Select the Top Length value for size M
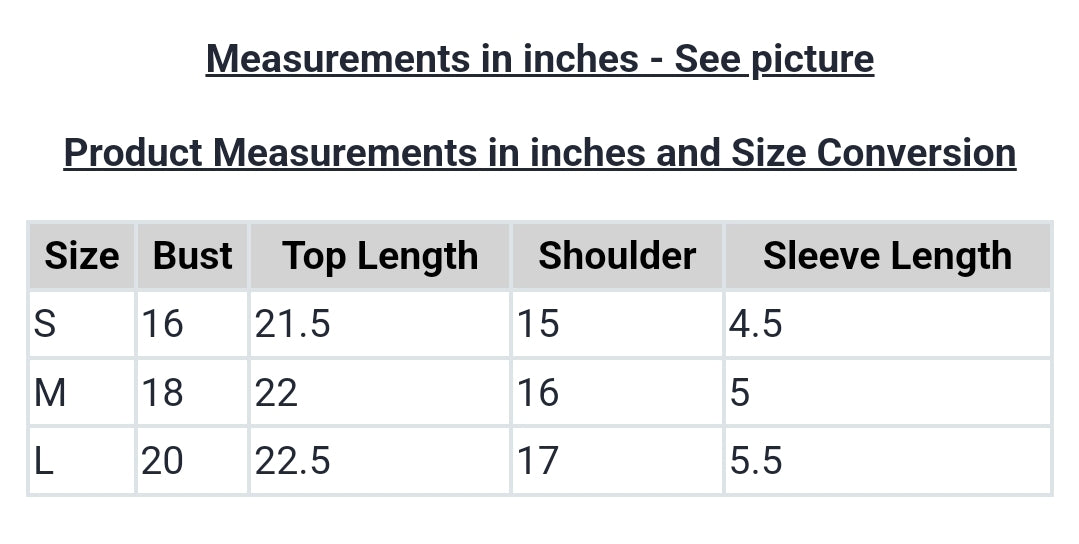Viewport: 1079px width, 544px height. 277,393
